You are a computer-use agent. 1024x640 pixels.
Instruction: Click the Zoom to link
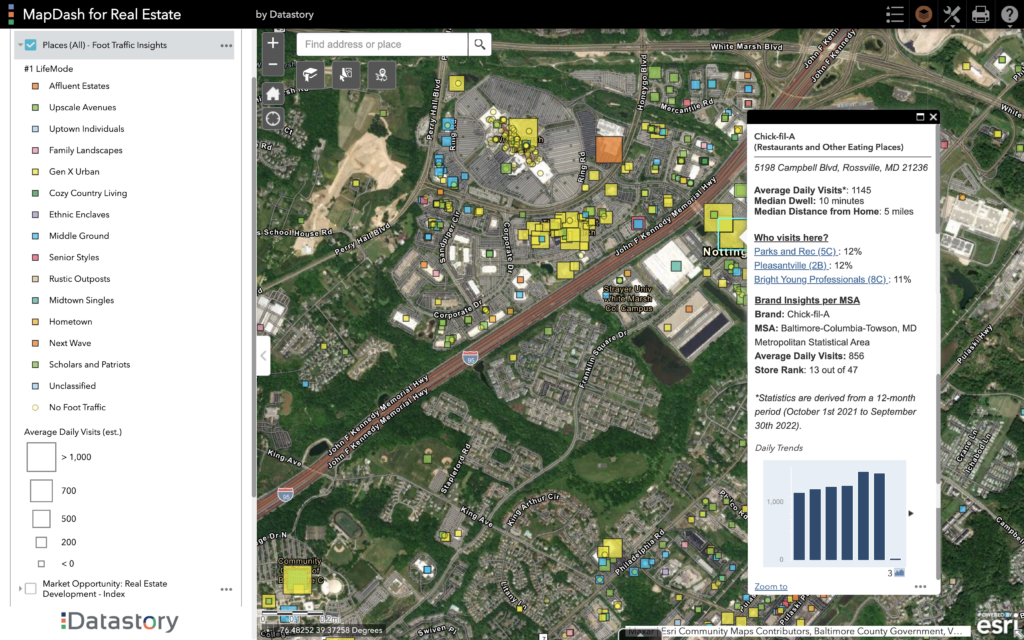tap(771, 586)
